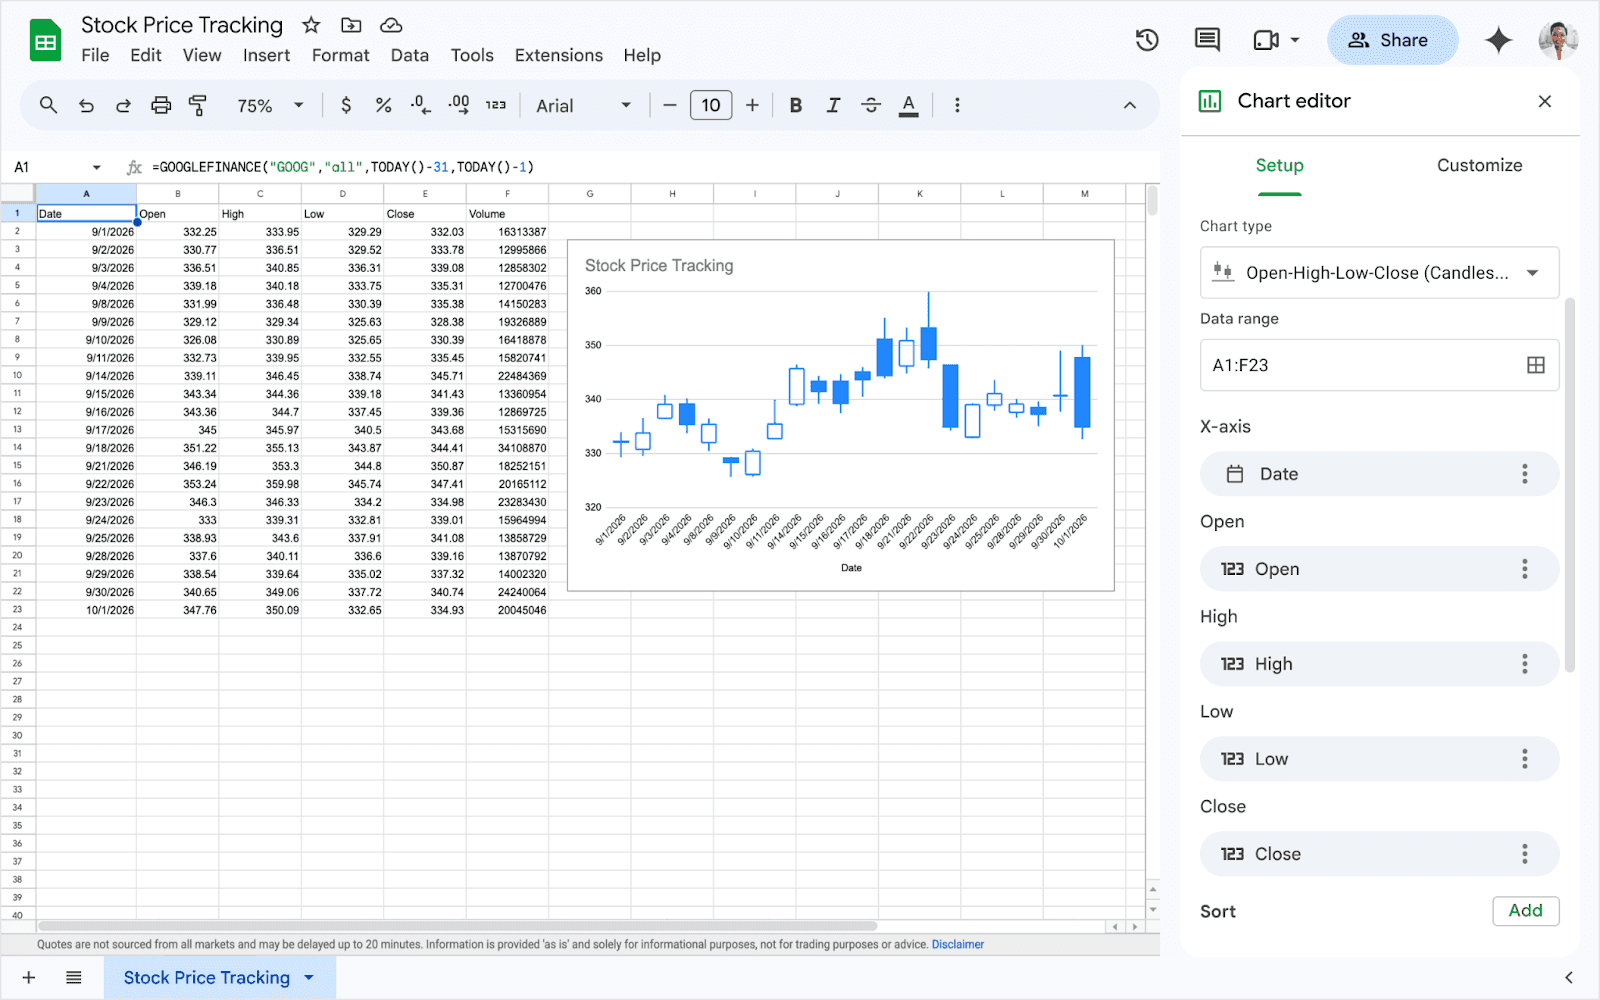
Task: Open the Google Sheets home icon
Action: click(x=46, y=41)
